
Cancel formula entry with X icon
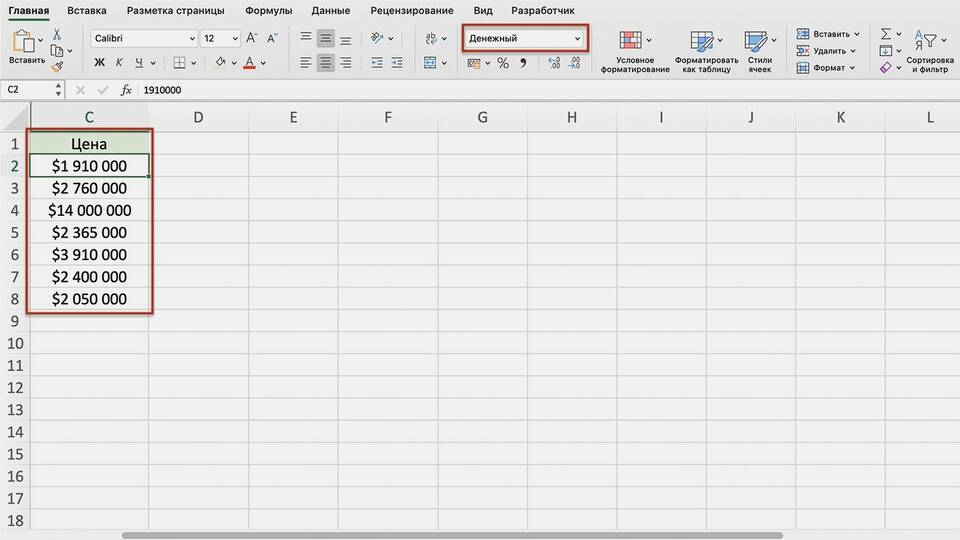[x=80, y=90]
